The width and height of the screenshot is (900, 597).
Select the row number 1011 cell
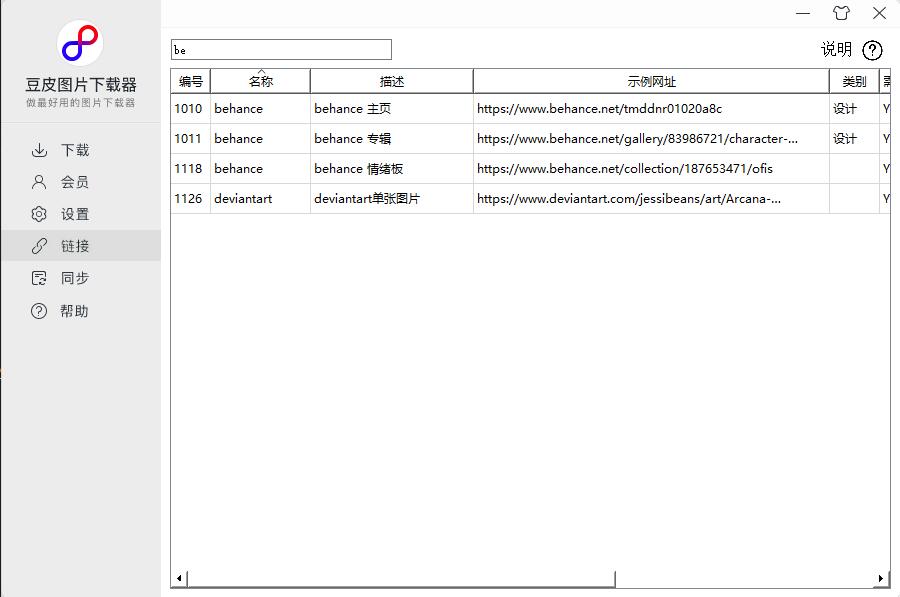click(191, 138)
